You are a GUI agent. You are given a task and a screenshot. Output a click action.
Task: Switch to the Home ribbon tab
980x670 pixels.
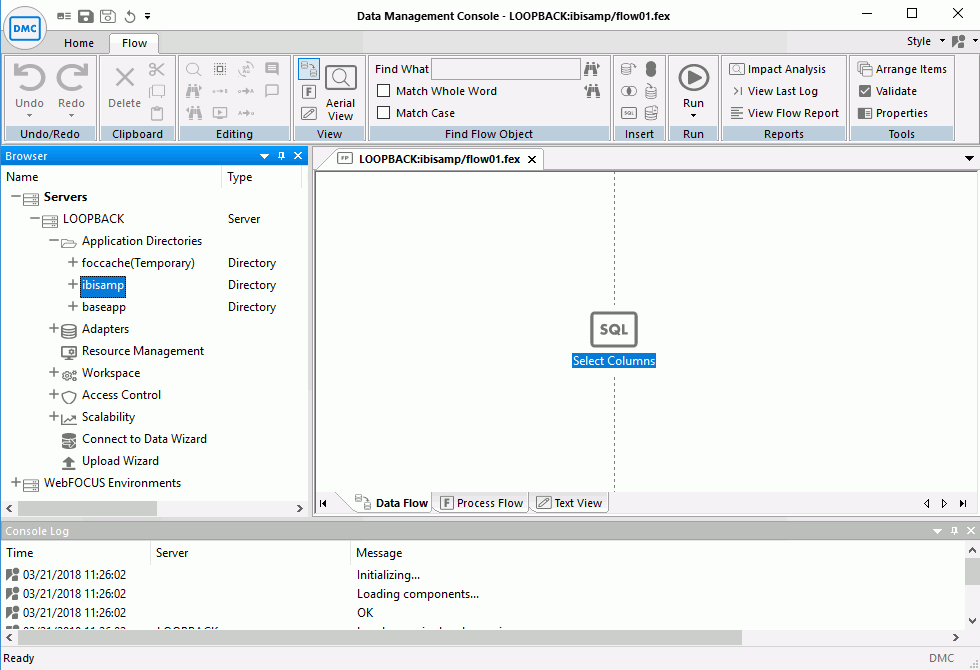point(79,43)
